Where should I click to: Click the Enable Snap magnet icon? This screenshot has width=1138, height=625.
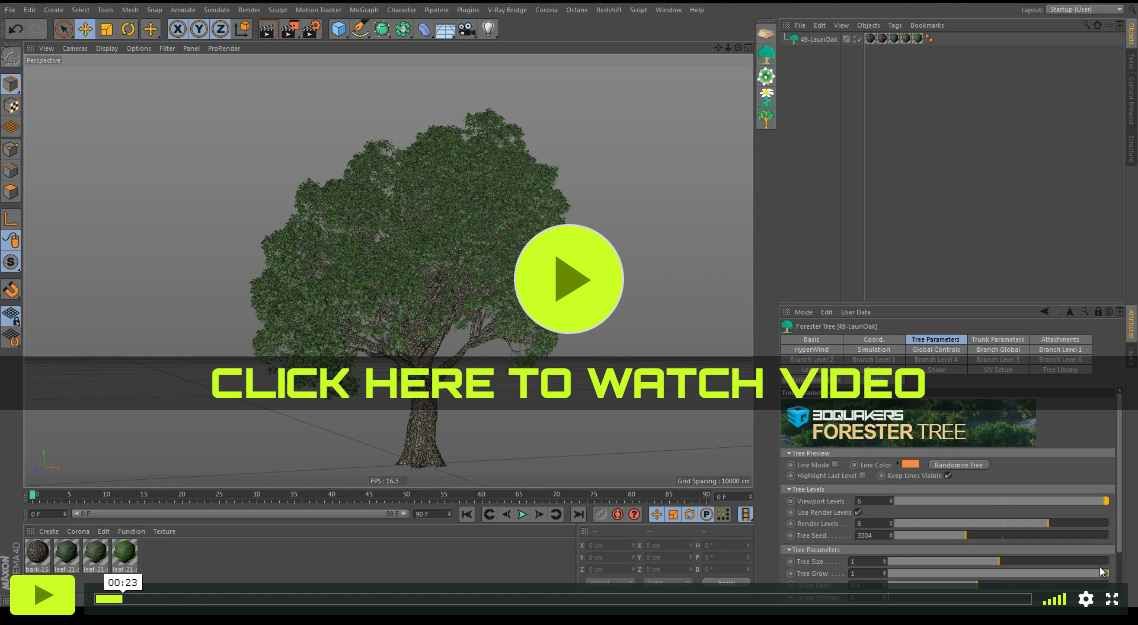coord(11,290)
